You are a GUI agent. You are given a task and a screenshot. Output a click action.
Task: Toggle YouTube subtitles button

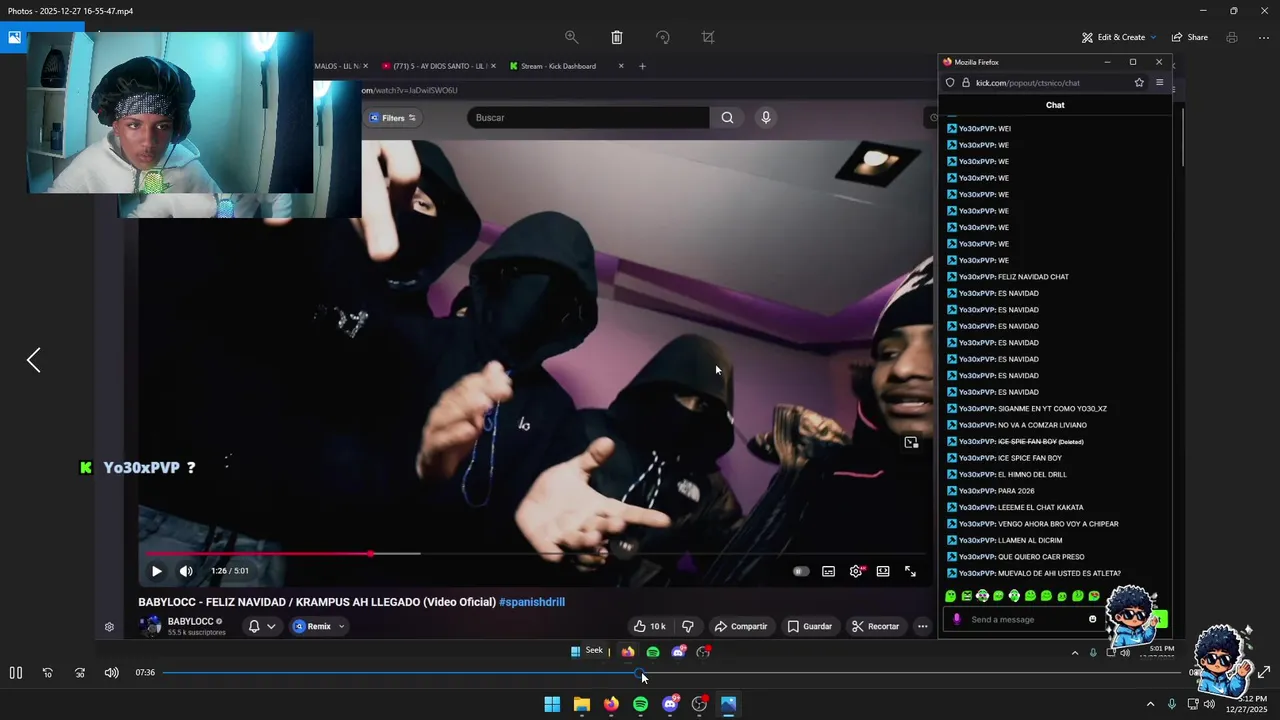[x=829, y=571]
